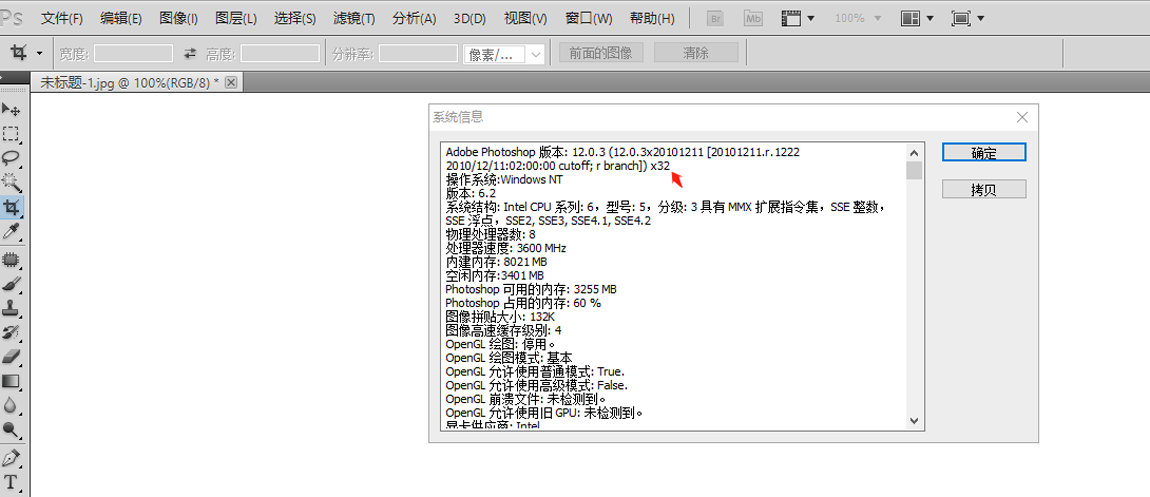Swap width and height values
Viewport: 1150px width, 497px height.
[x=190, y=53]
